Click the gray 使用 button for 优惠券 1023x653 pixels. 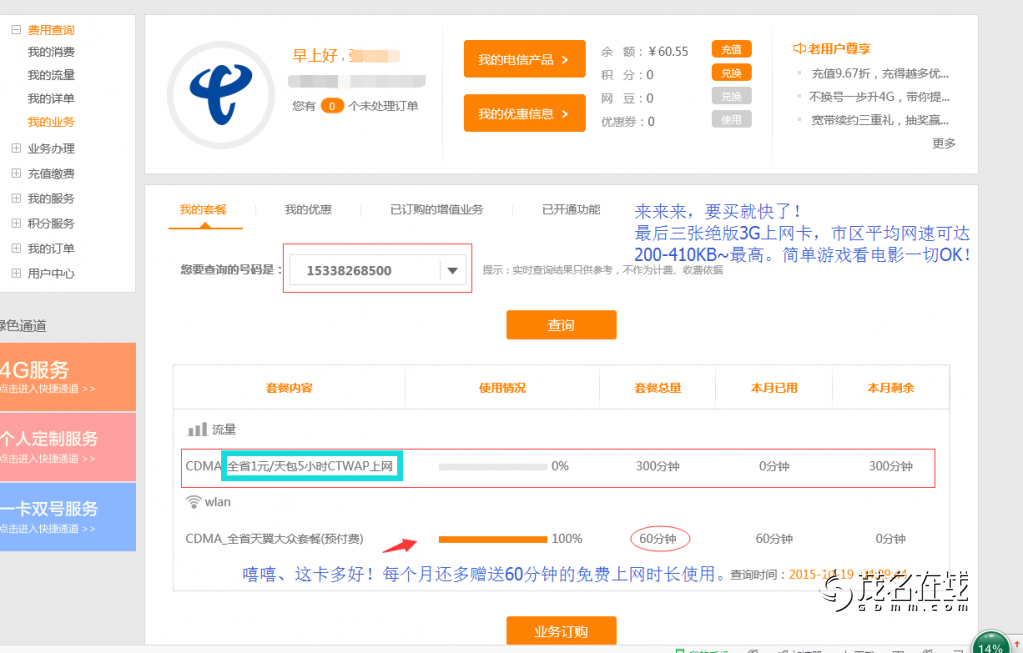(x=731, y=119)
